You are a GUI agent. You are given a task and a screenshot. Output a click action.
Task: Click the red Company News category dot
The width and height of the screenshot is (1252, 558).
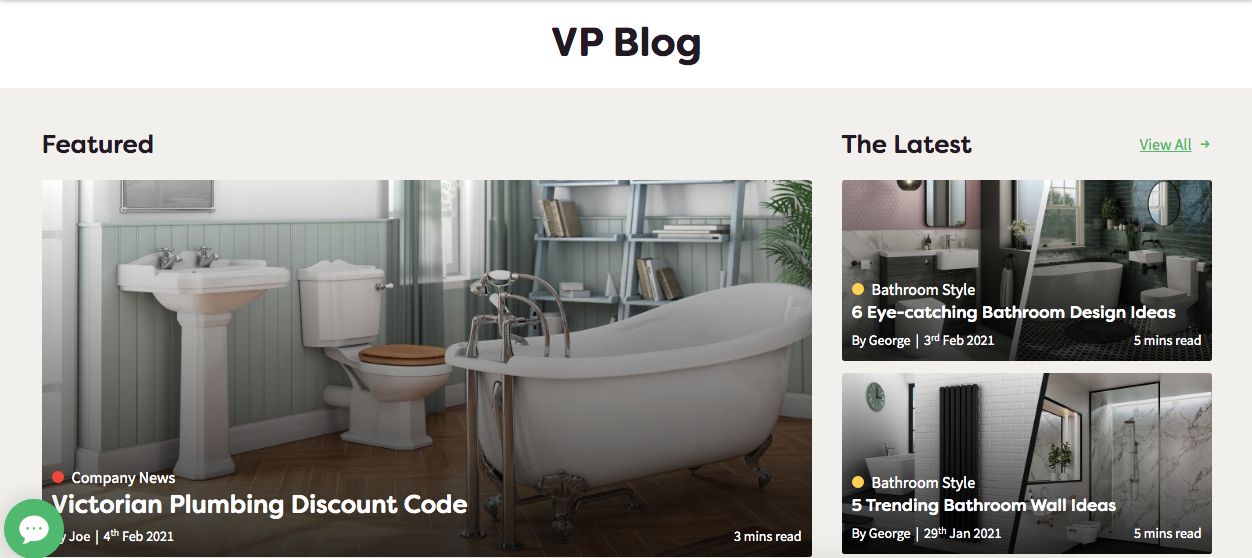coord(58,478)
